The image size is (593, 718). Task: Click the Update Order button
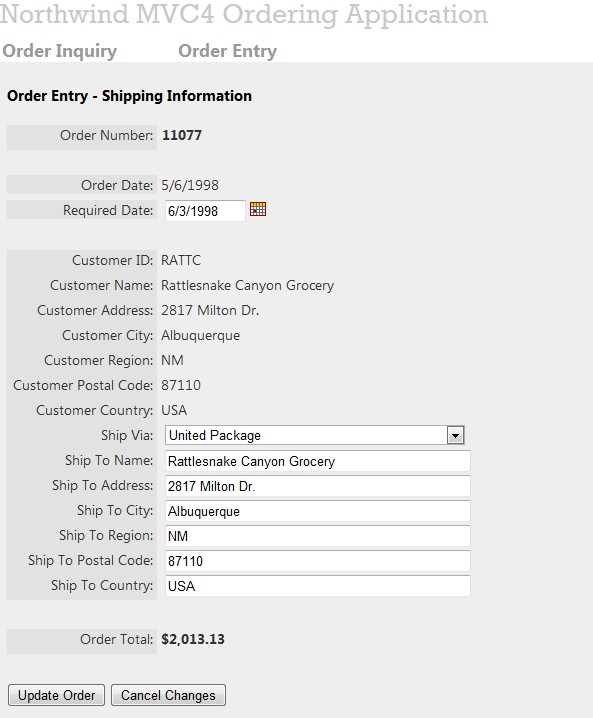[56, 695]
